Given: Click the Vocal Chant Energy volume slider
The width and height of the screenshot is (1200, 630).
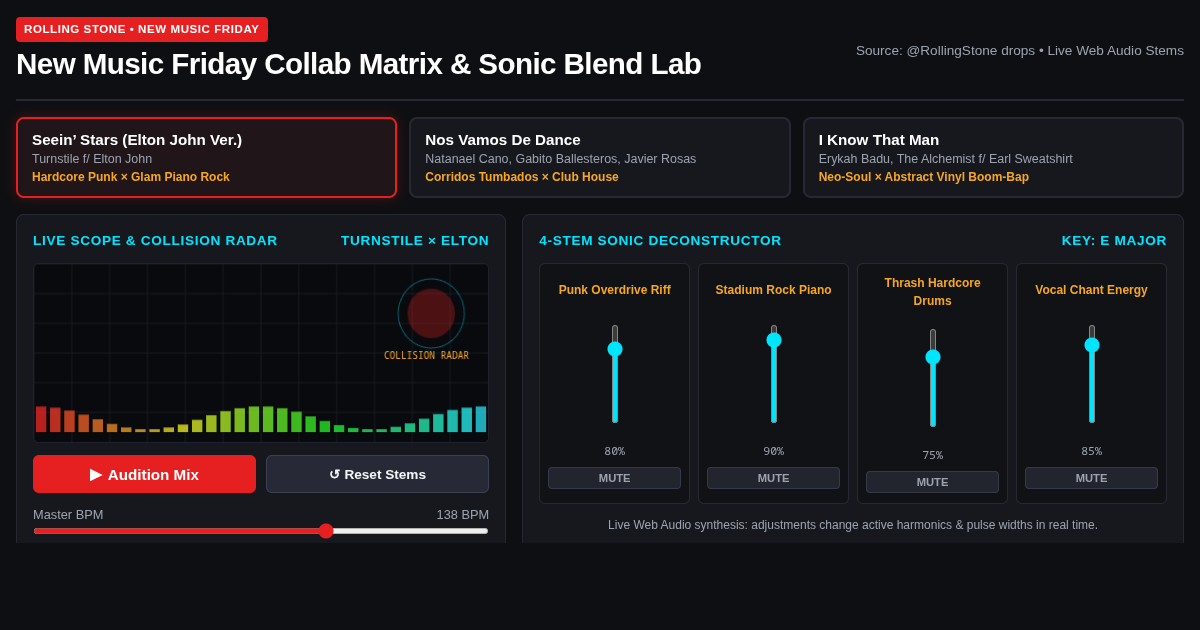Looking at the screenshot, I should (x=1092, y=374).
